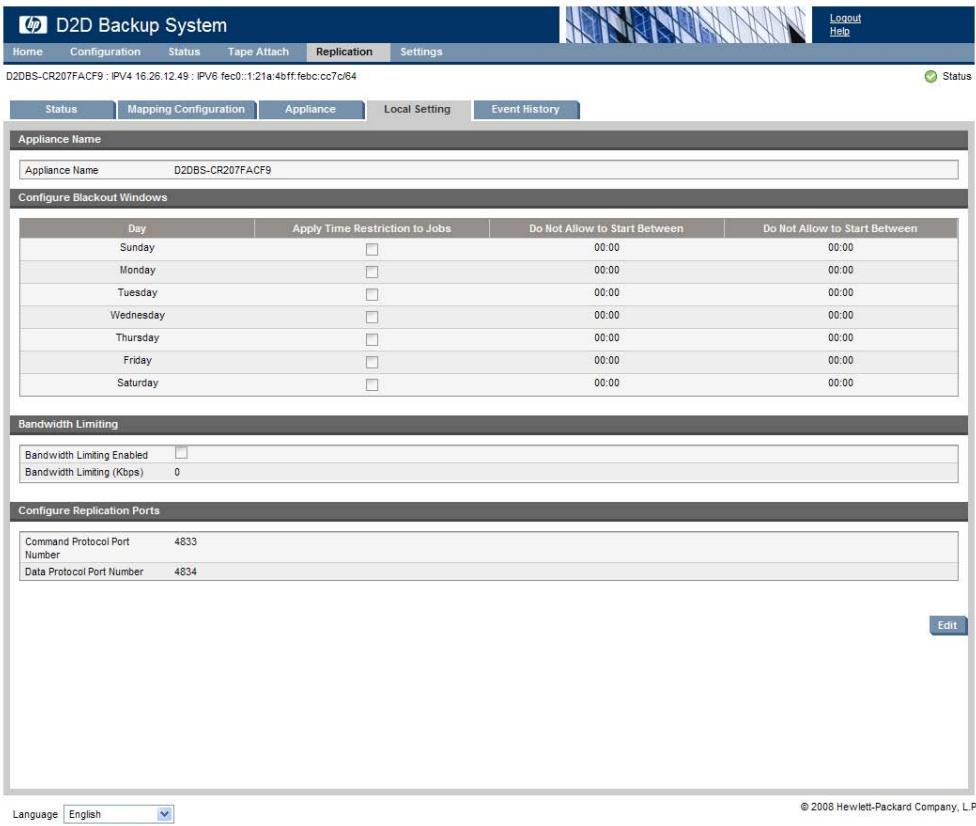Switch to Mapping Configuration tab
This screenshot has width=976, height=826.
tap(187, 110)
